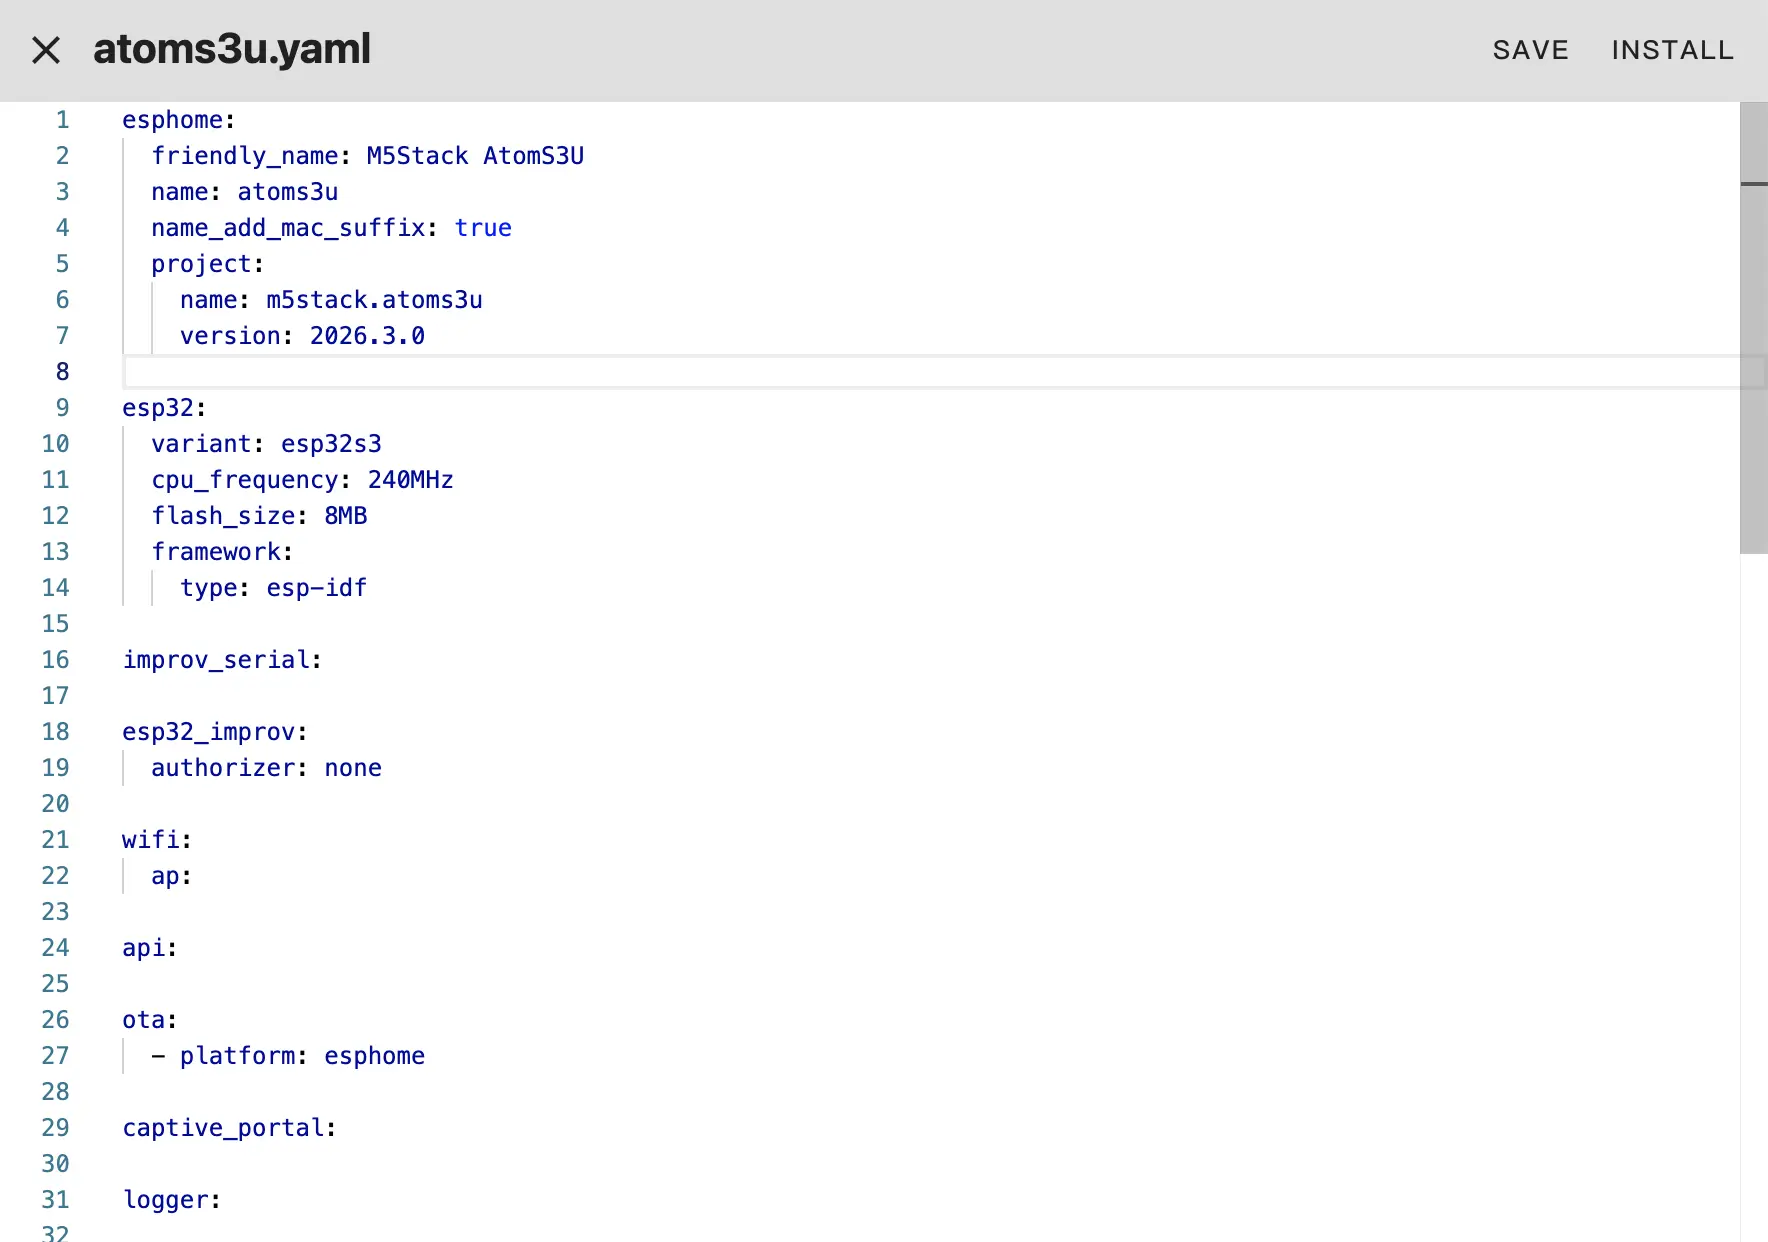
Task: Click the captive_portal key
Action: (x=223, y=1128)
